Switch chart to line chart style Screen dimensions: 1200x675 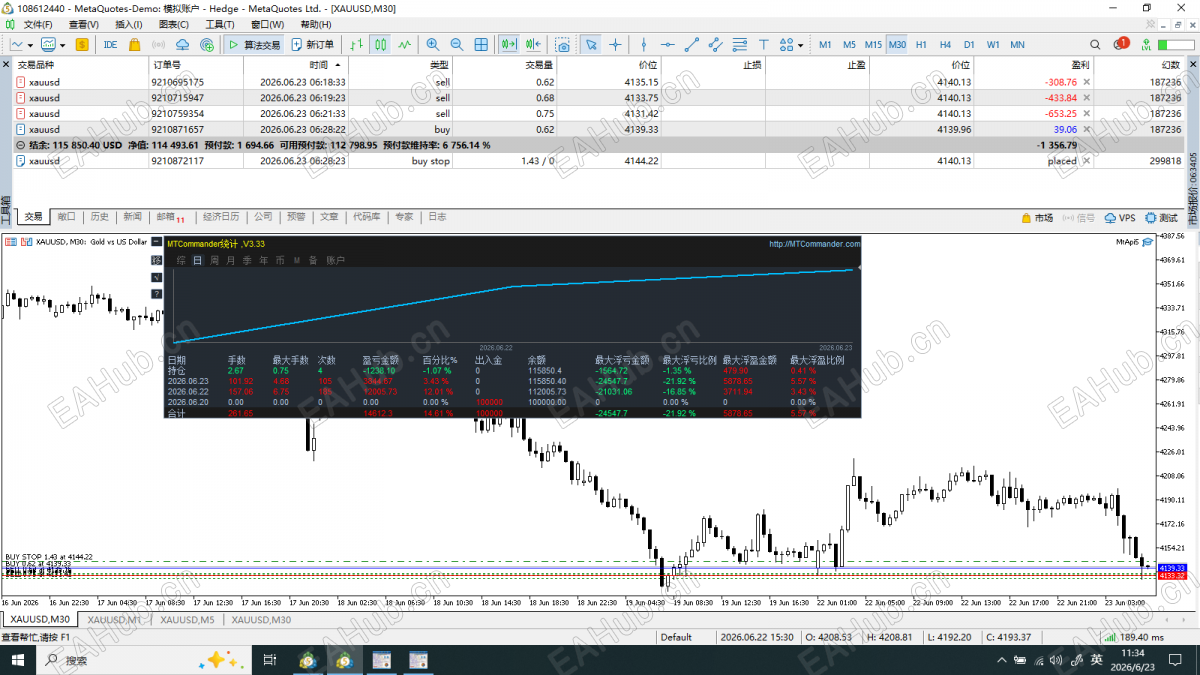[404, 44]
